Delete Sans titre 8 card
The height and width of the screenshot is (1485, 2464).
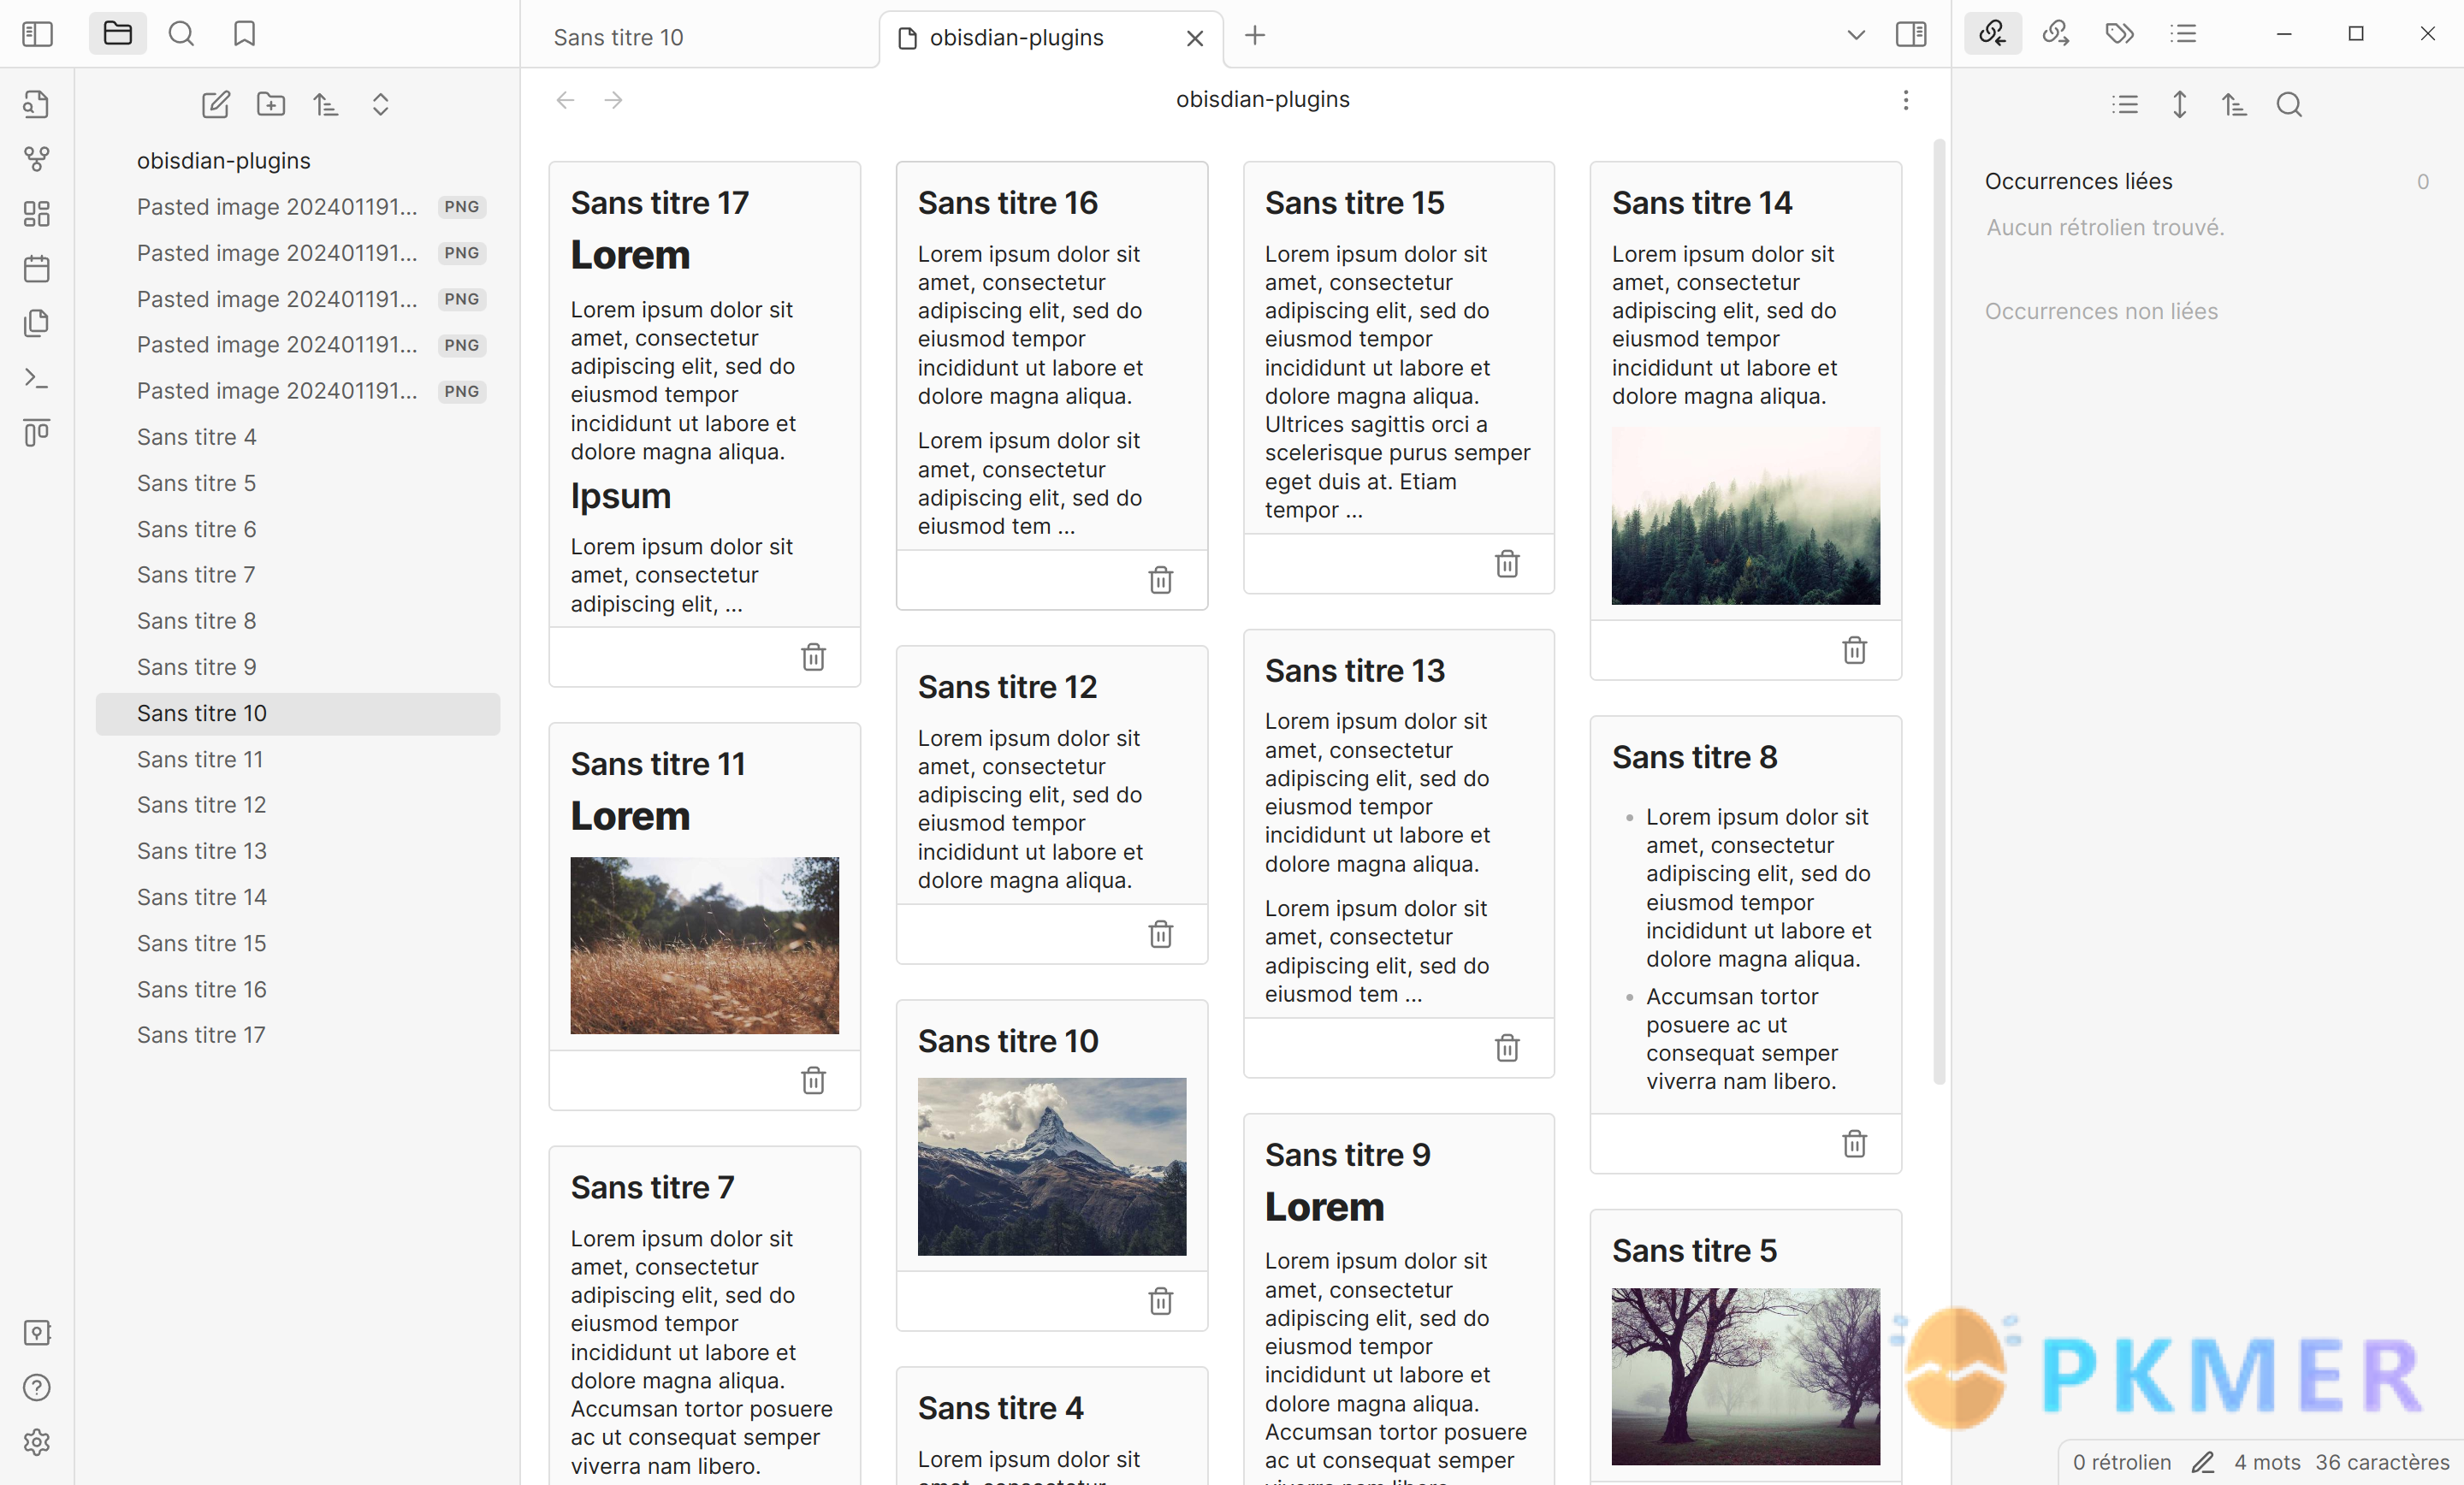[1855, 1143]
